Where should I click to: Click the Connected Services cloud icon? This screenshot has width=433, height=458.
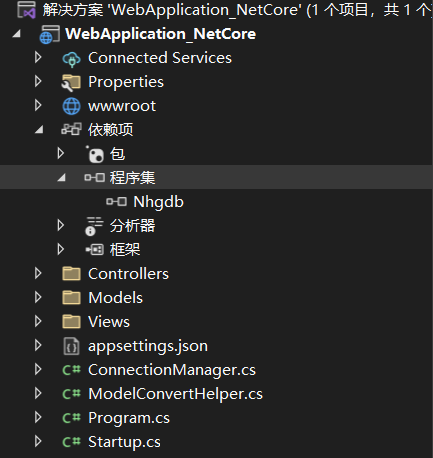pyautogui.click(x=71, y=59)
